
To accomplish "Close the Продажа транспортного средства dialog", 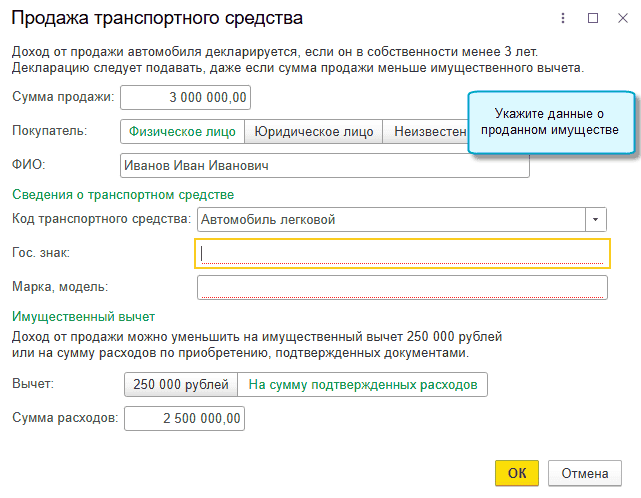I will coord(621,18).
